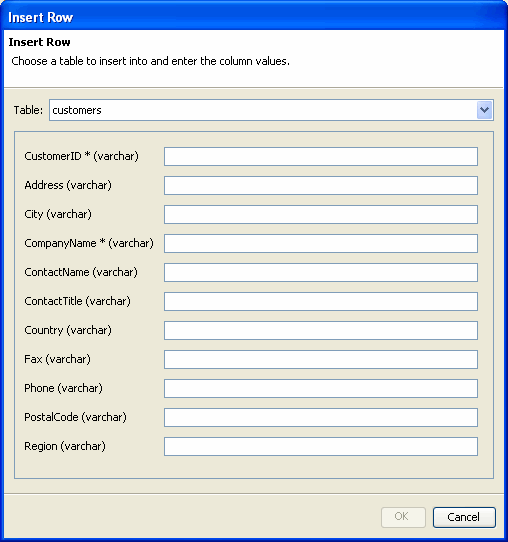The height and width of the screenshot is (542, 508).
Task: Click the Fax text field
Action: coord(321,359)
